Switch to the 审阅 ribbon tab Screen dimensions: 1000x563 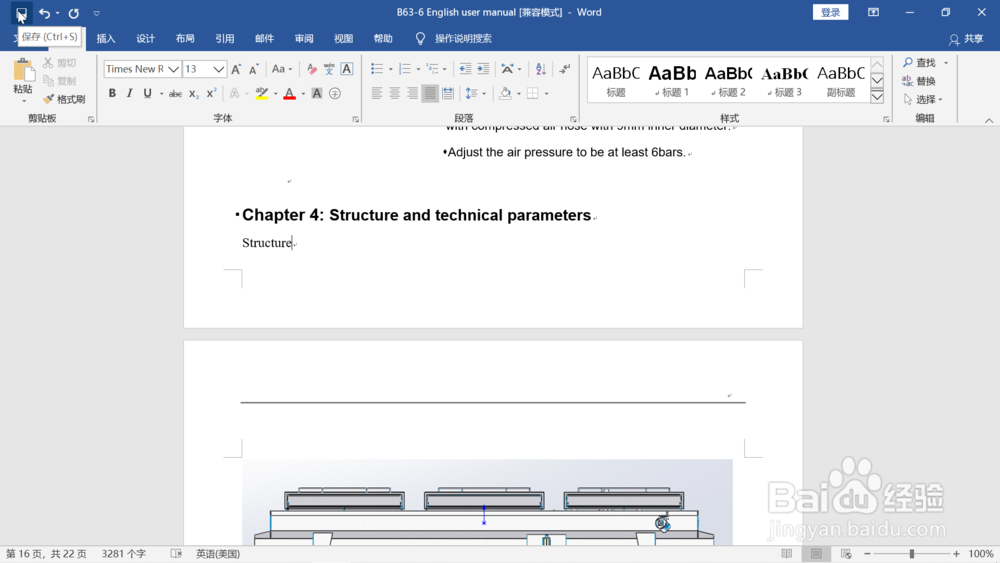pos(304,38)
